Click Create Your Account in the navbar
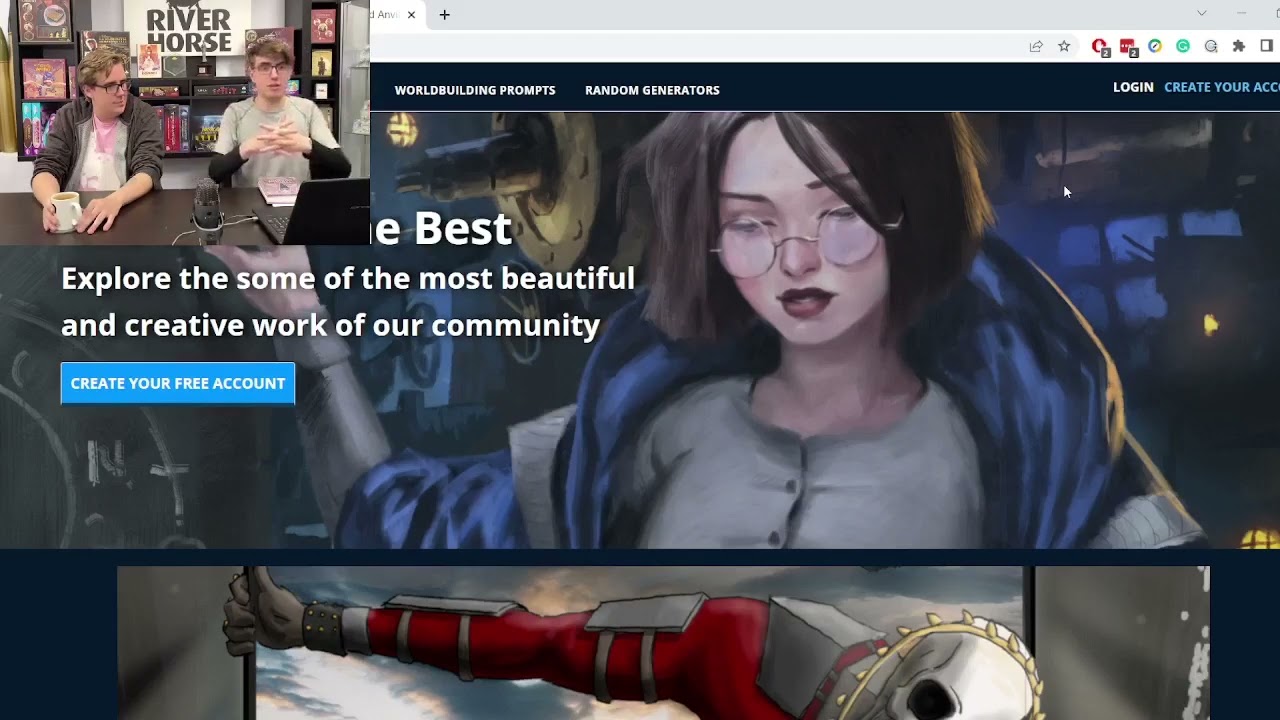Screen dimensions: 1280x720 coord(1222,87)
